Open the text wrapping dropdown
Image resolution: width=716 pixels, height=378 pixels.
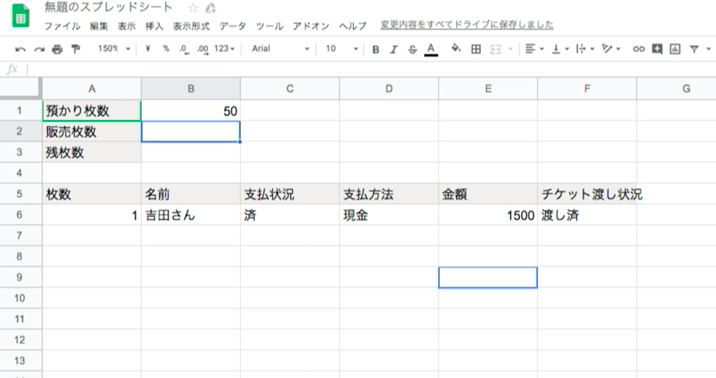pos(585,49)
